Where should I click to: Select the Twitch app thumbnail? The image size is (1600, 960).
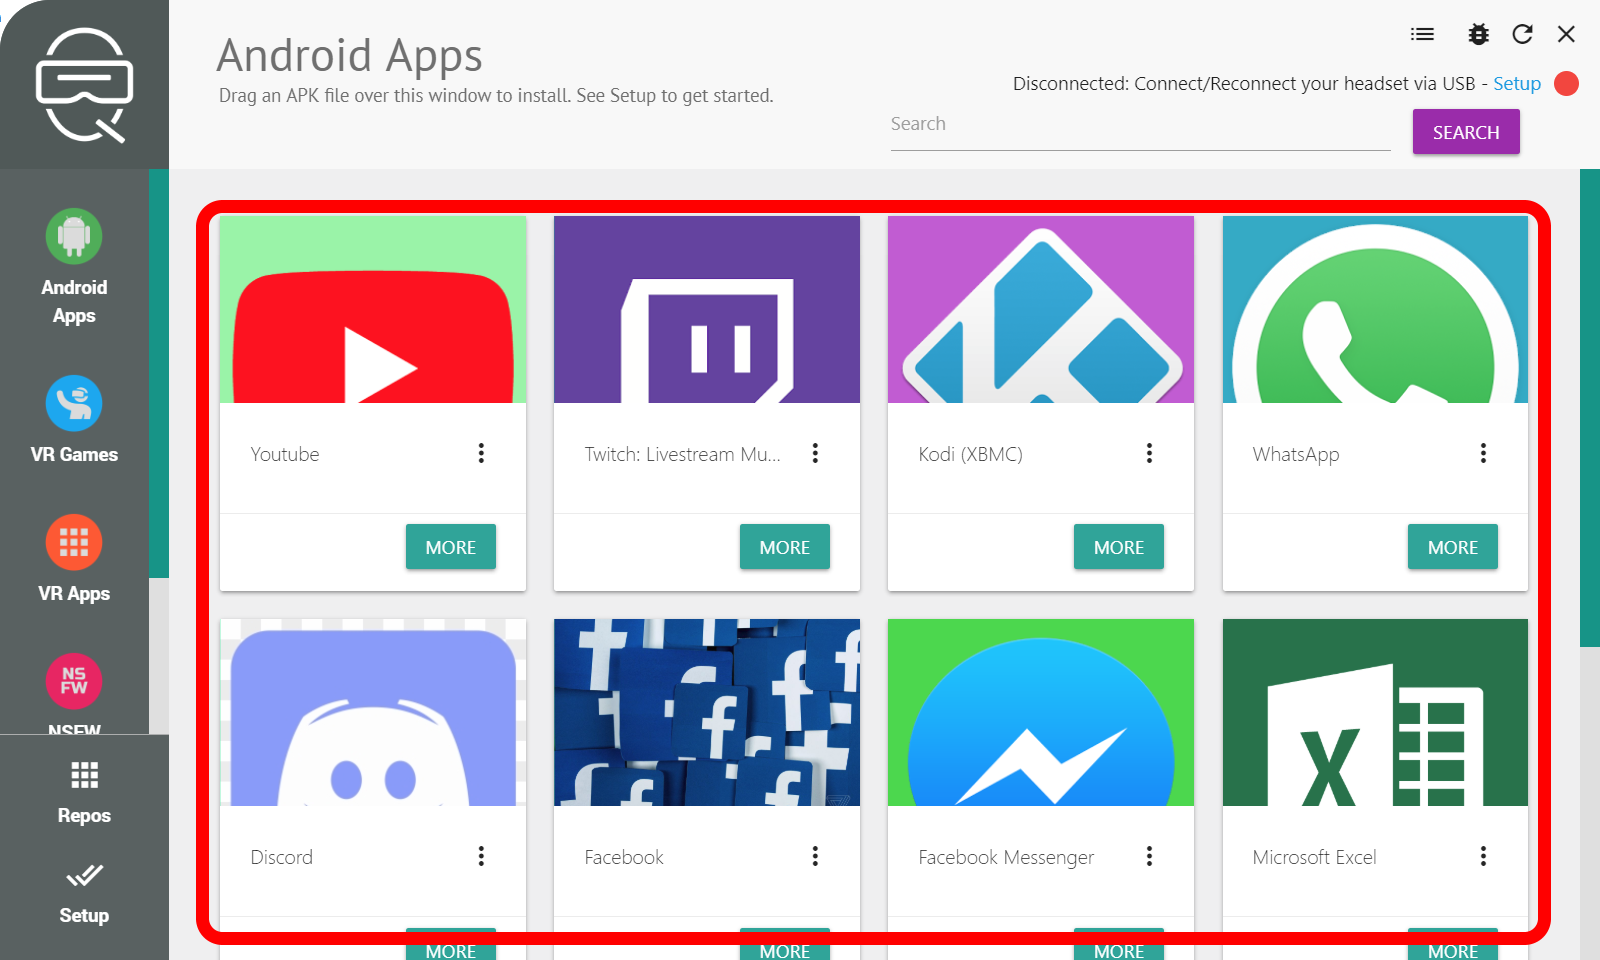tap(707, 310)
